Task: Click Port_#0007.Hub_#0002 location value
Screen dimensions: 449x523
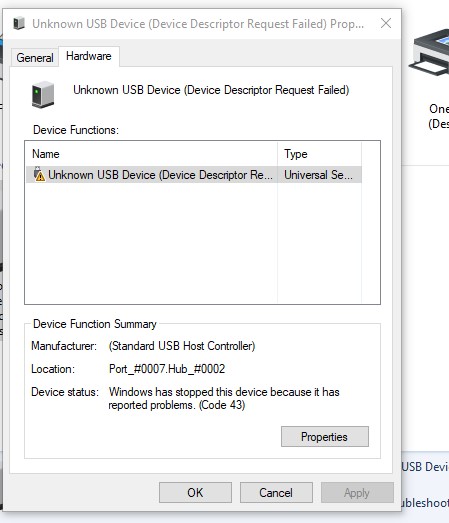Action: point(167,369)
